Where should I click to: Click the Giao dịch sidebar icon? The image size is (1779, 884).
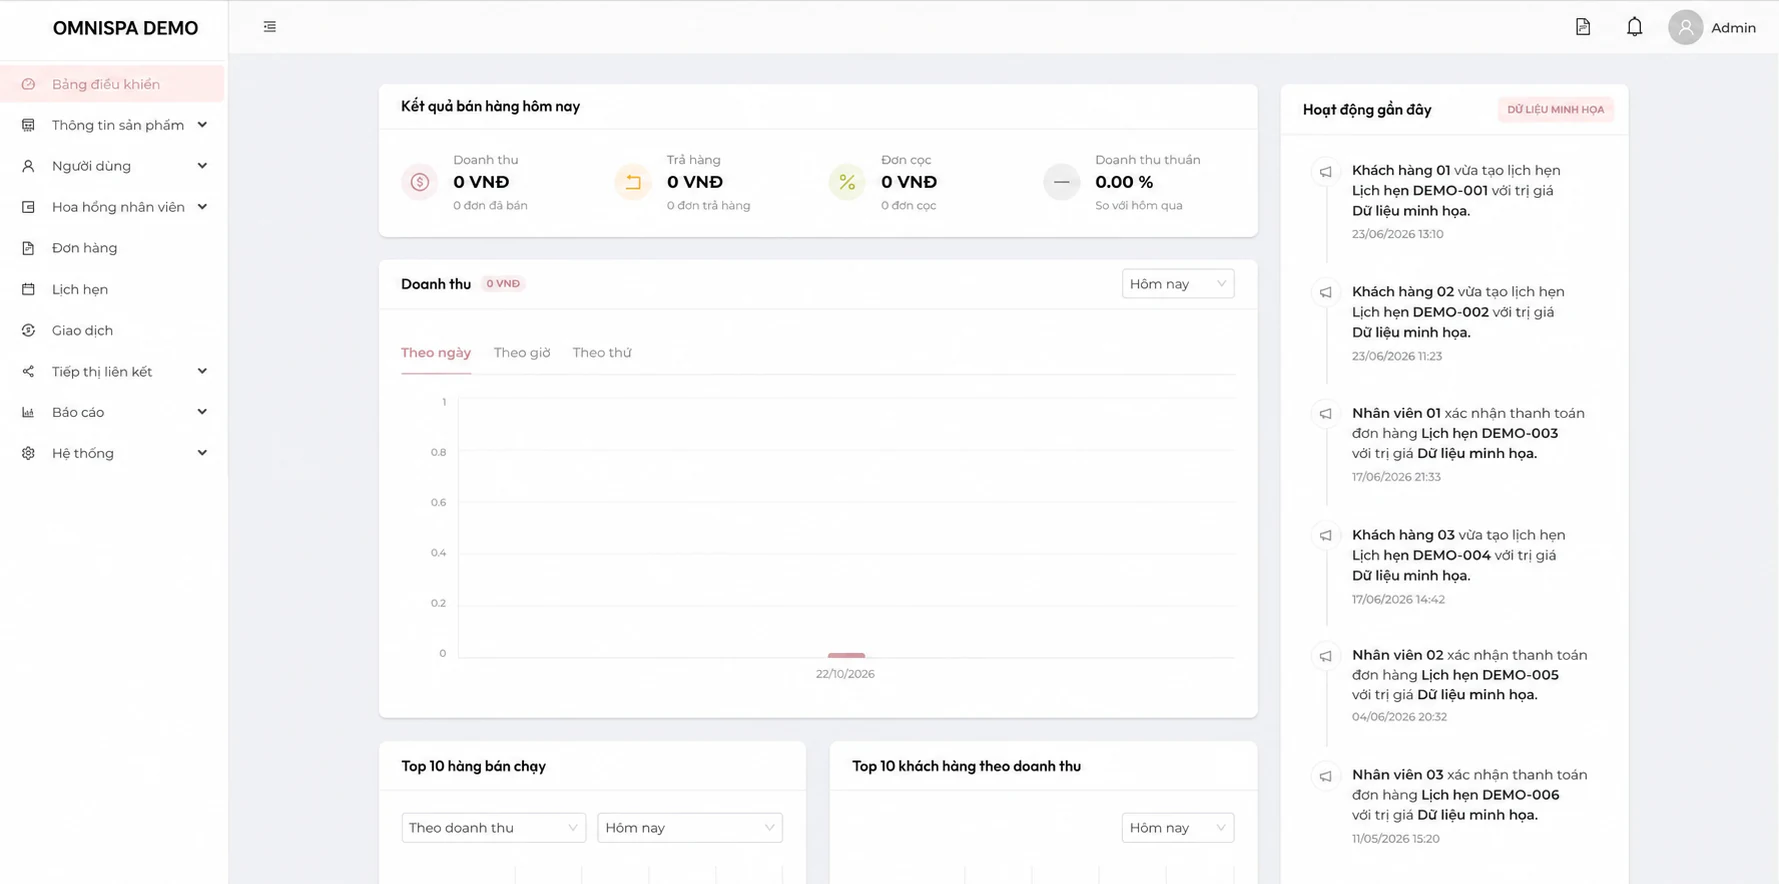click(28, 330)
